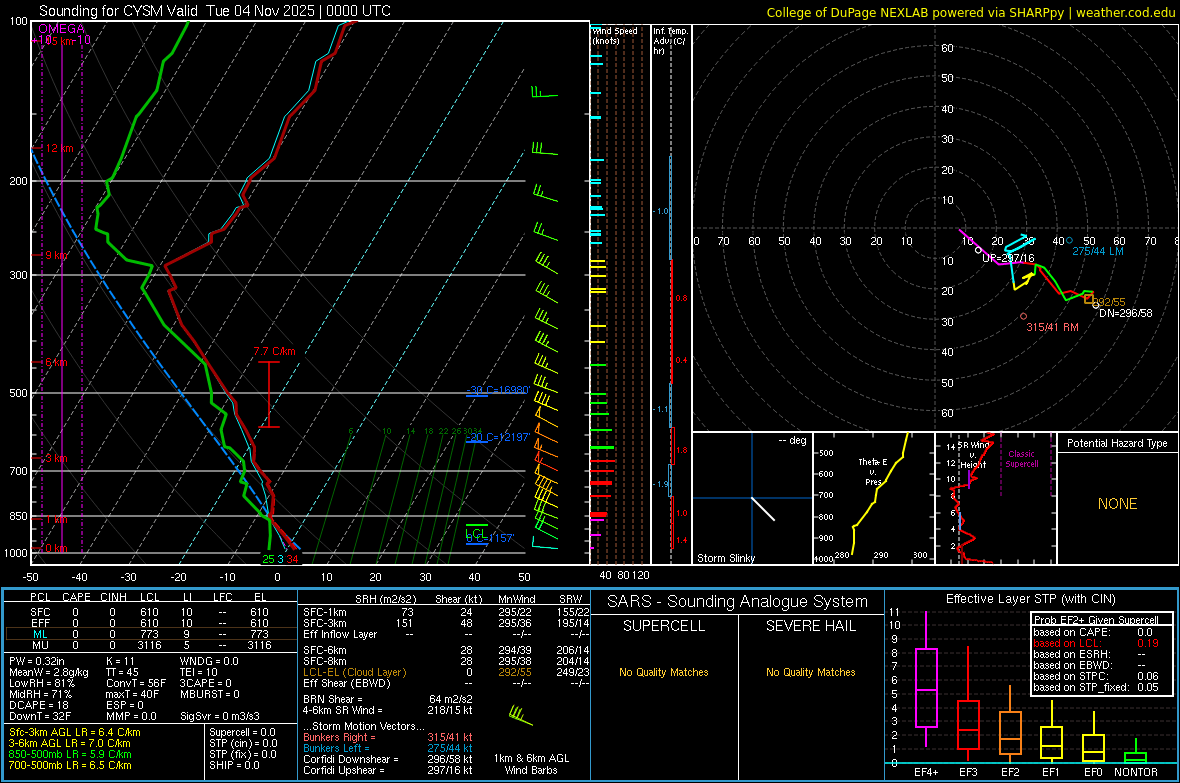This screenshot has height=783, width=1180.
Task: Click the SigSvr = 0 m3/s3 value
Action: (x=220, y=716)
